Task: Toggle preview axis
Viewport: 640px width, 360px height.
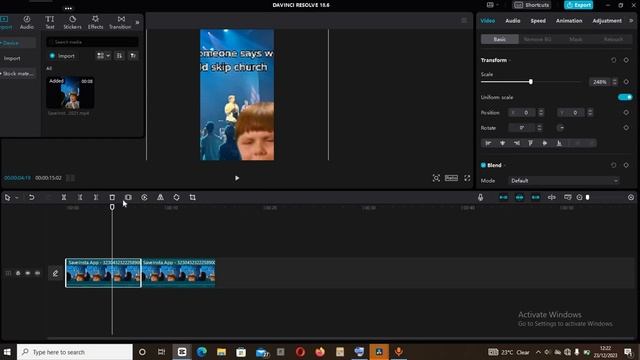Action: (552, 198)
